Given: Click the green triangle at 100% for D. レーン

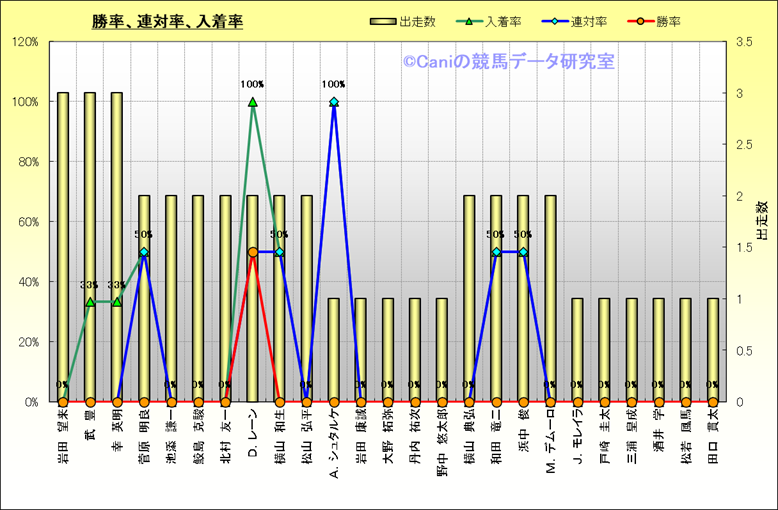Looking at the screenshot, I should coord(252,102).
